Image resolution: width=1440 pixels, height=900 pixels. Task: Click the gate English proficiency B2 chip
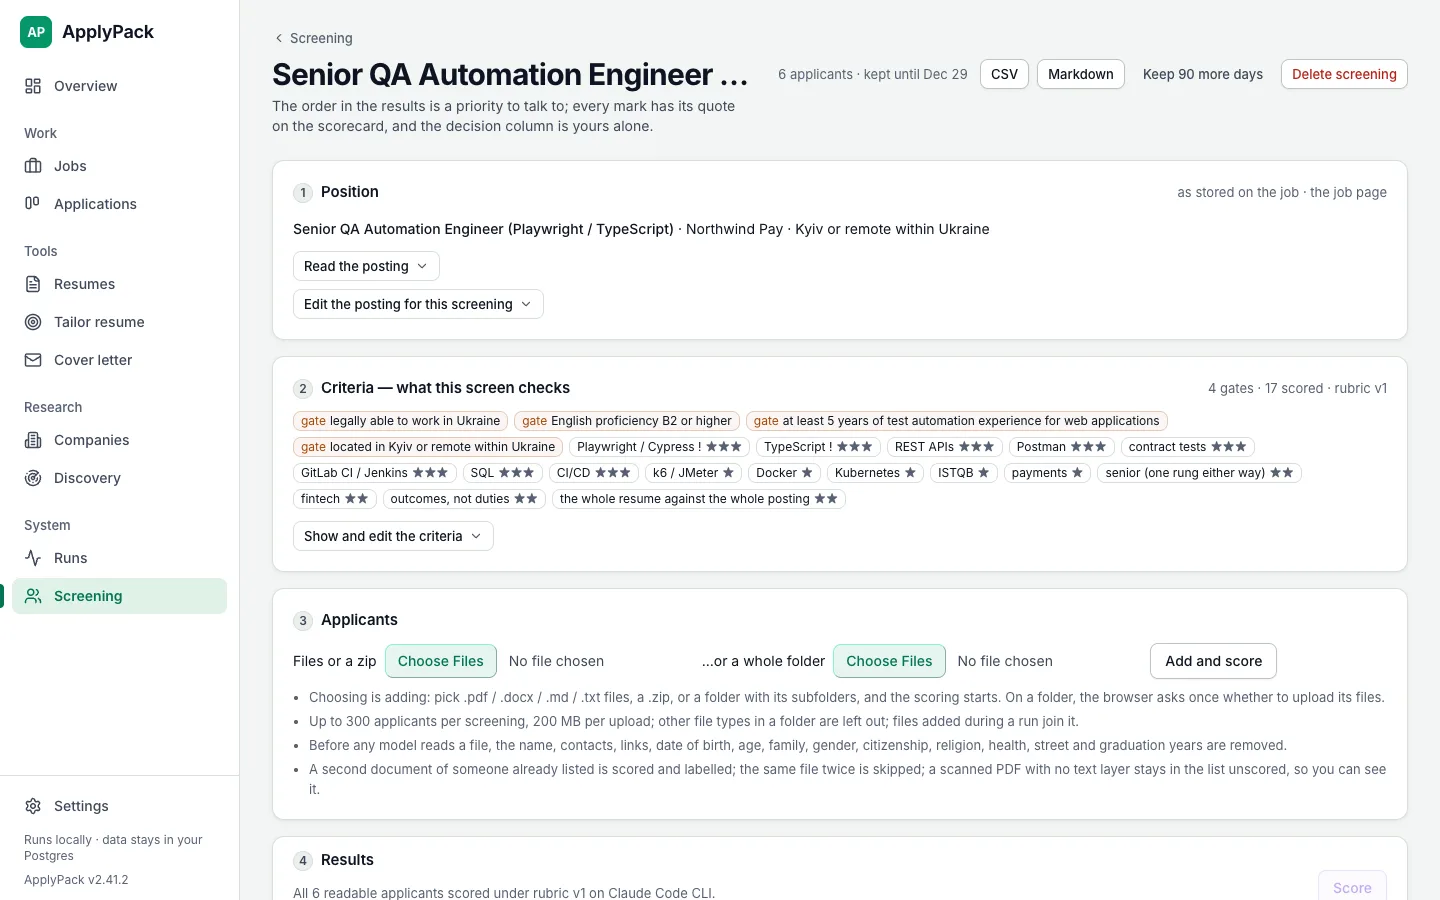(627, 421)
